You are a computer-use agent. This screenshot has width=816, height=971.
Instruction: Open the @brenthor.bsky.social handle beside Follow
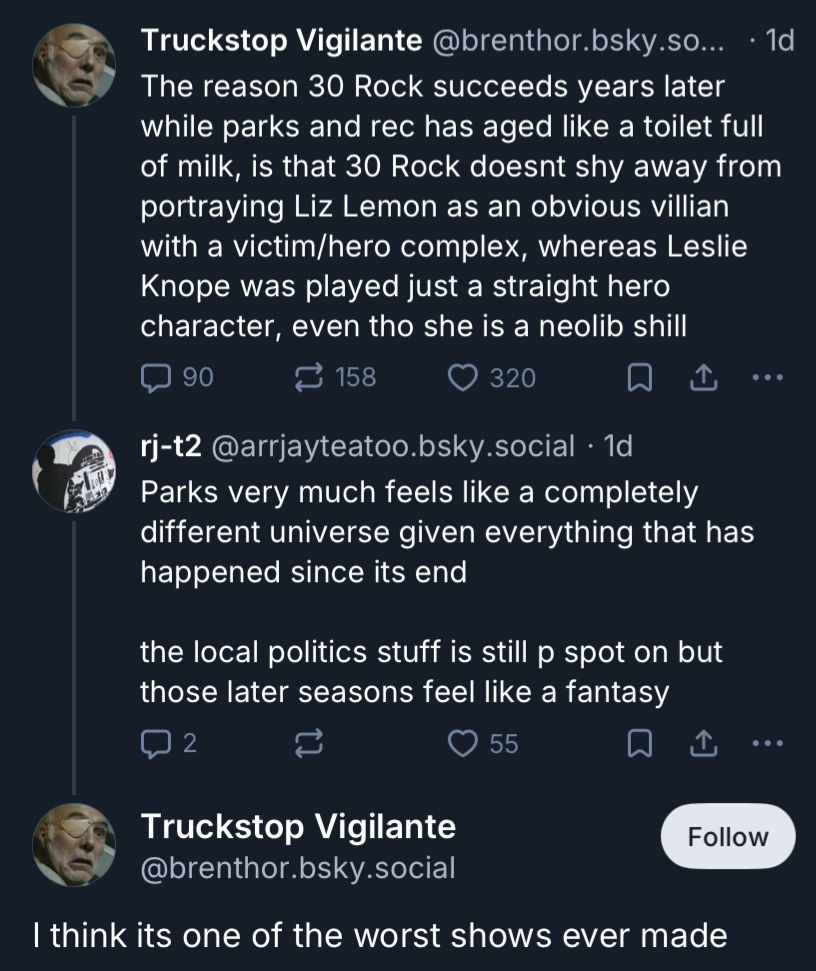click(297, 867)
